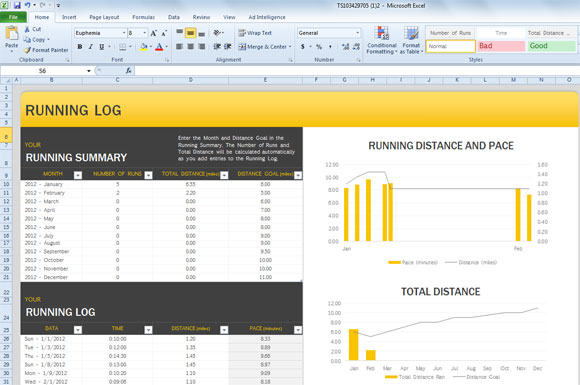This screenshot has height=385, width=580.
Task: Click the Font Color A icon
Action: [159, 47]
